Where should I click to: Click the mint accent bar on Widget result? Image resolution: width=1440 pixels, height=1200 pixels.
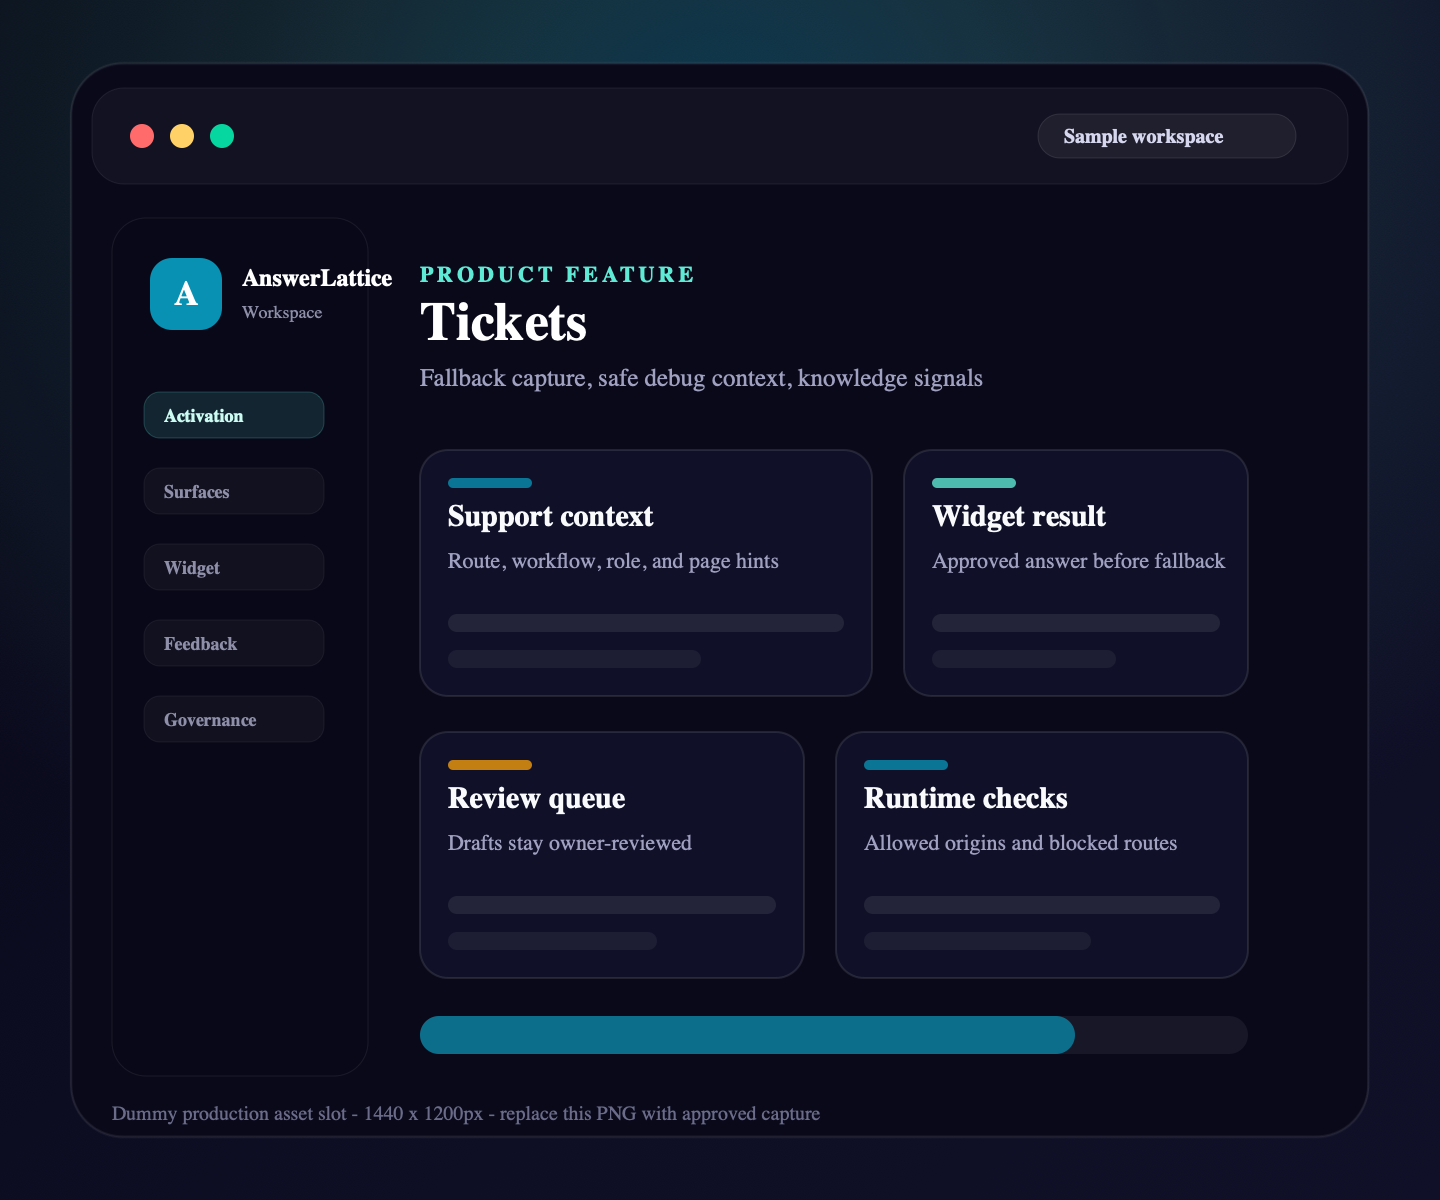coord(974,483)
